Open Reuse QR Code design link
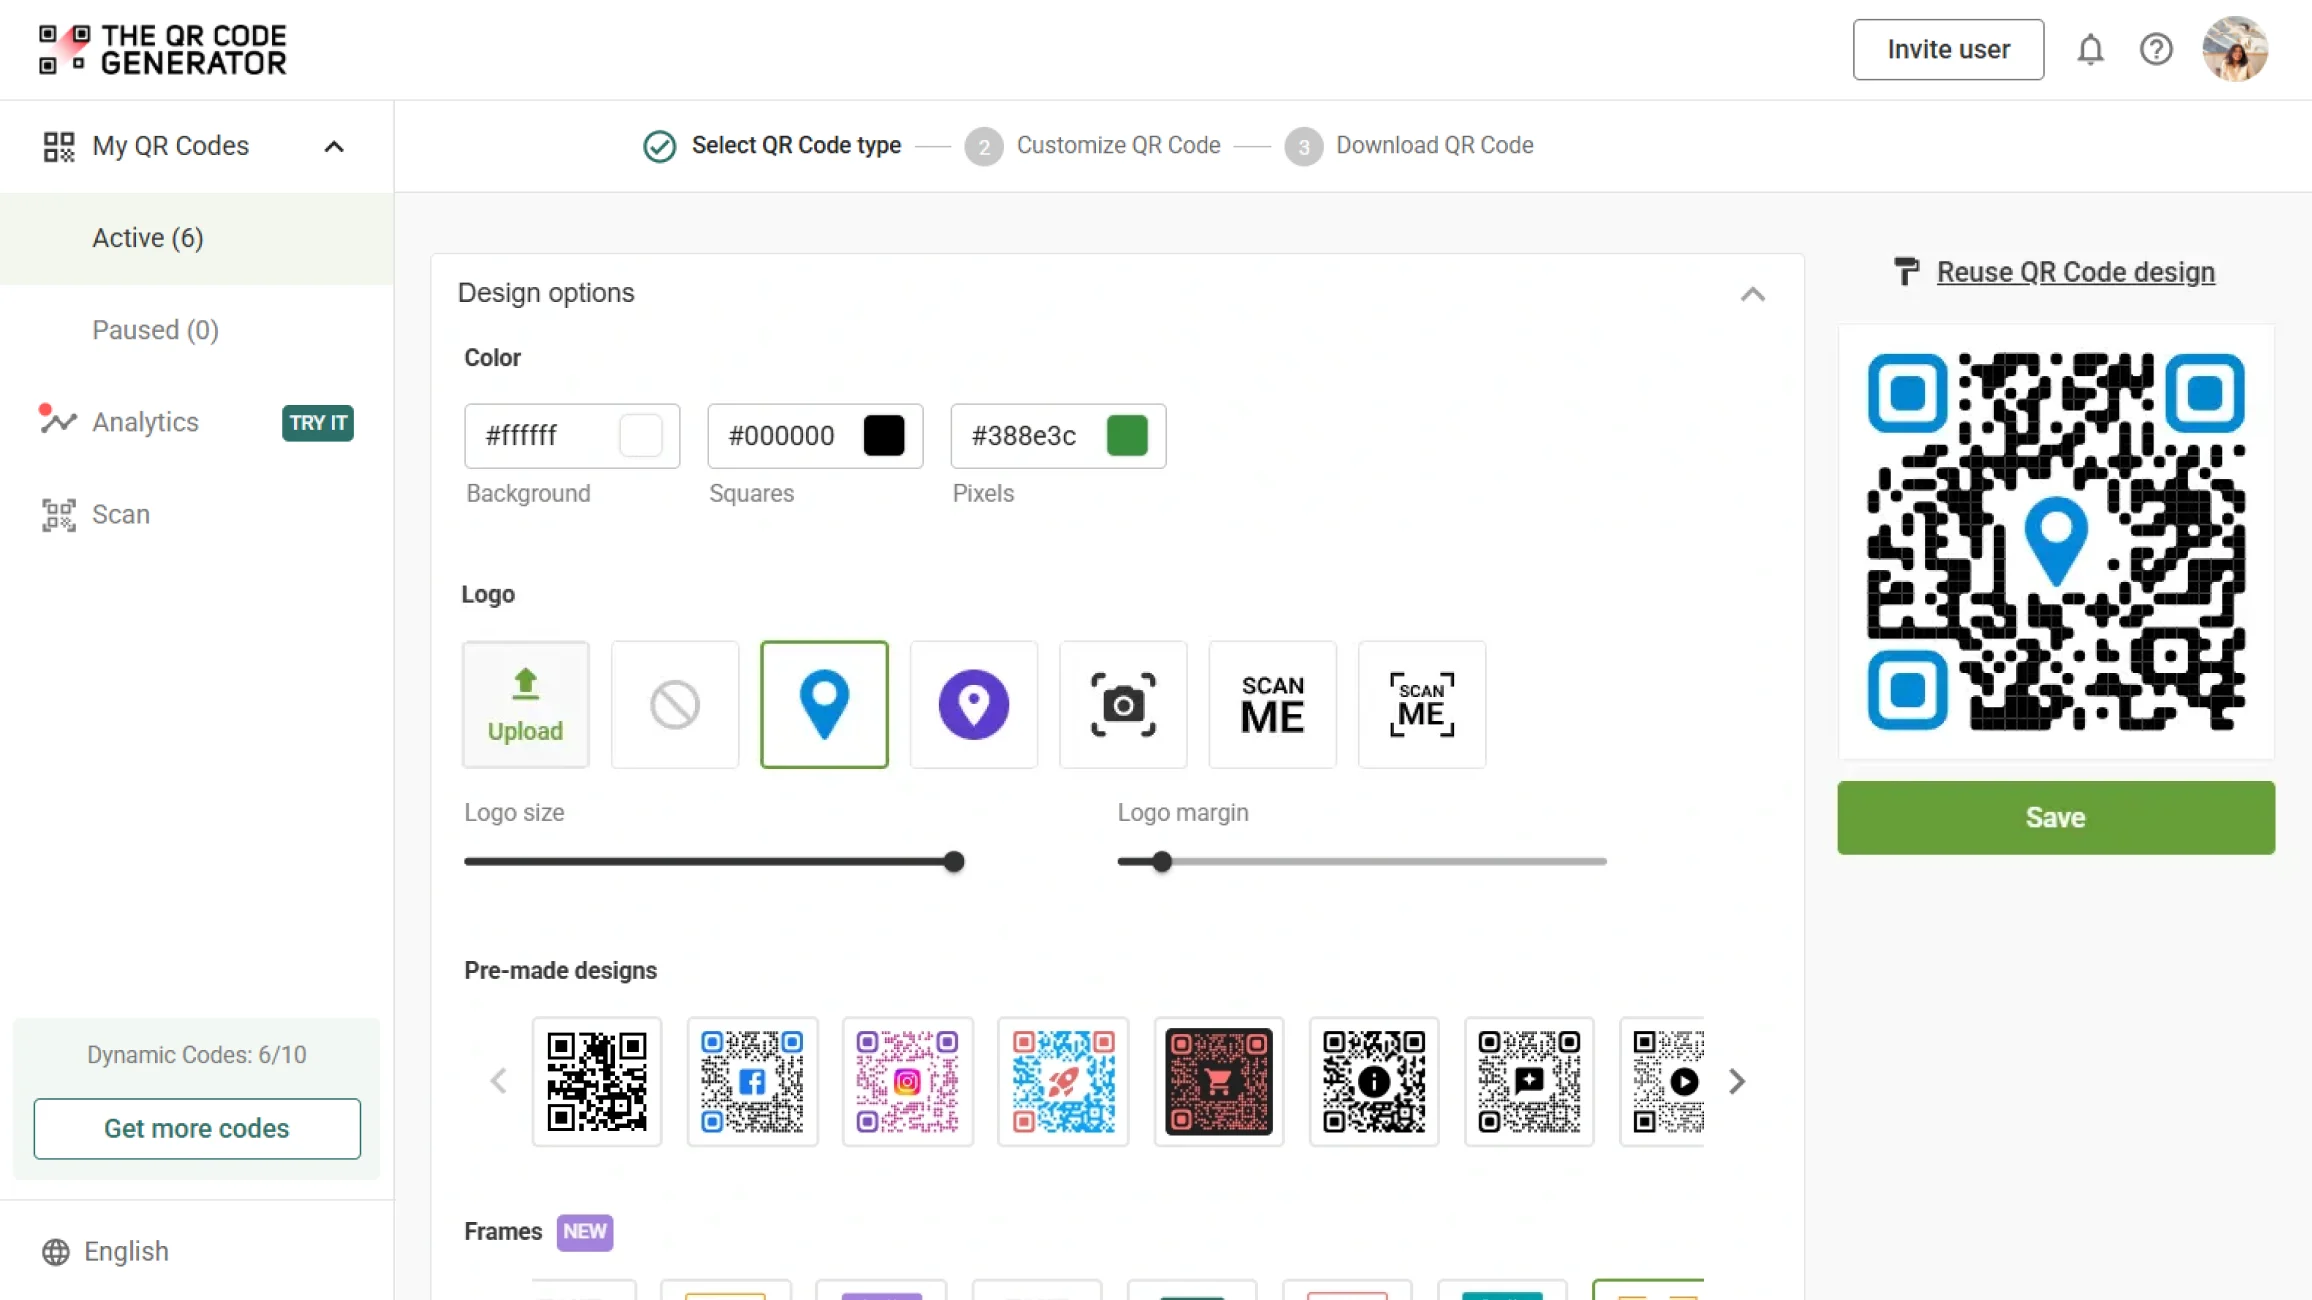This screenshot has width=2312, height=1300. click(2075, 272)
